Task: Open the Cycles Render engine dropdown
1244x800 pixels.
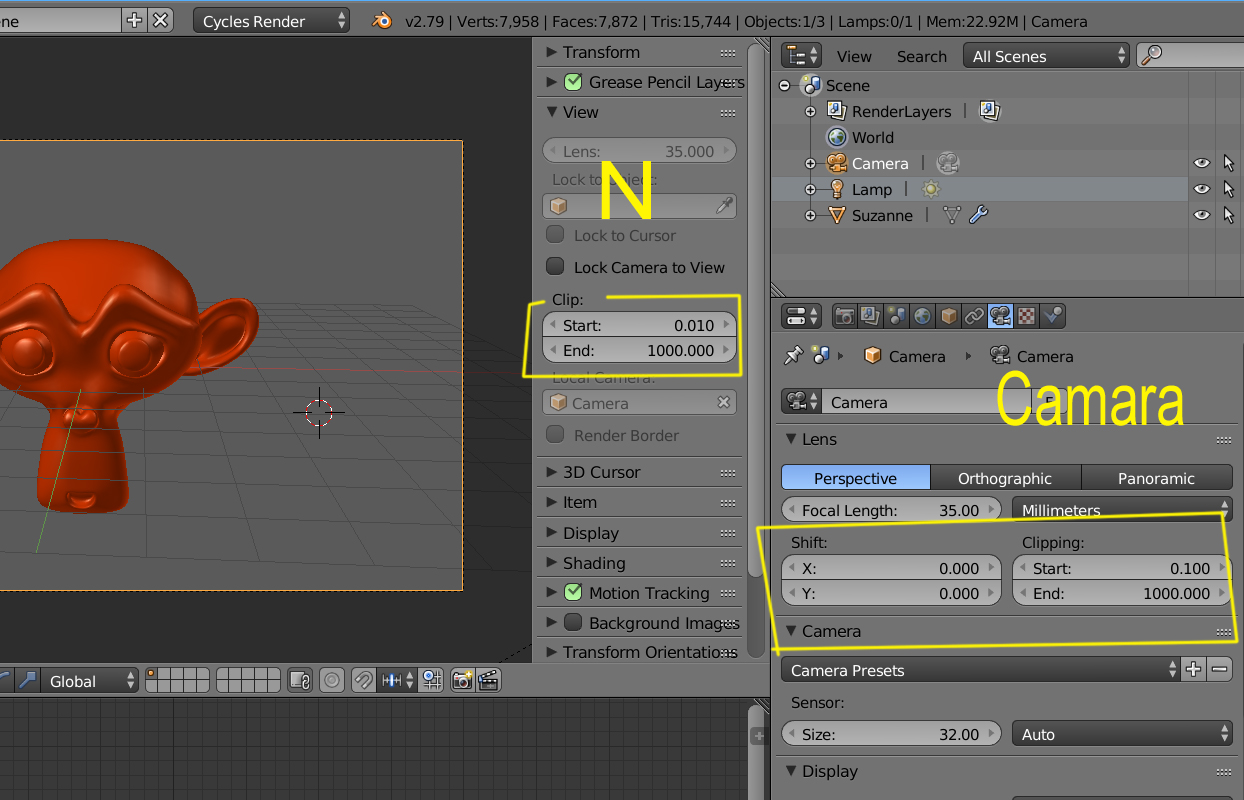Action: click(271, 21)
